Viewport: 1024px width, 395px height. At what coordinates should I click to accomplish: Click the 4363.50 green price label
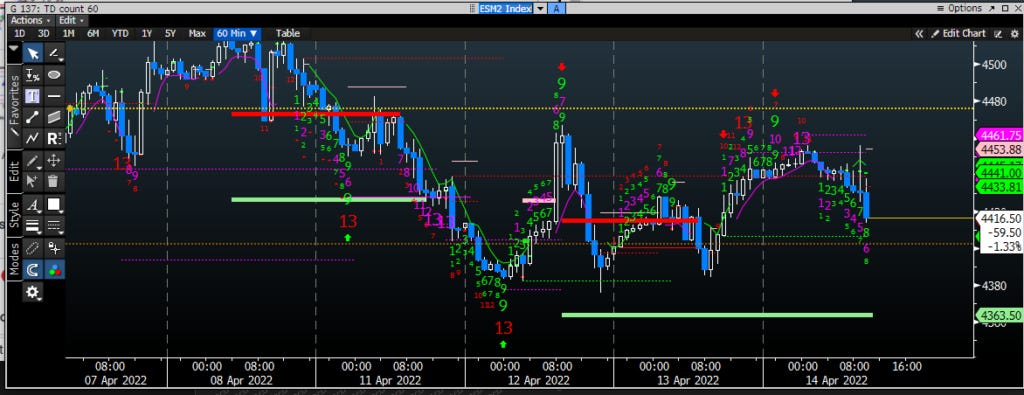[999, 315]
